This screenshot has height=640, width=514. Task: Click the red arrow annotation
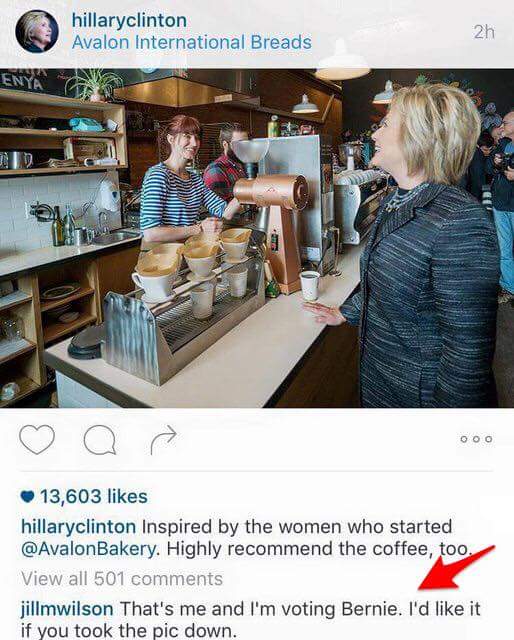[x=456, y=568]
